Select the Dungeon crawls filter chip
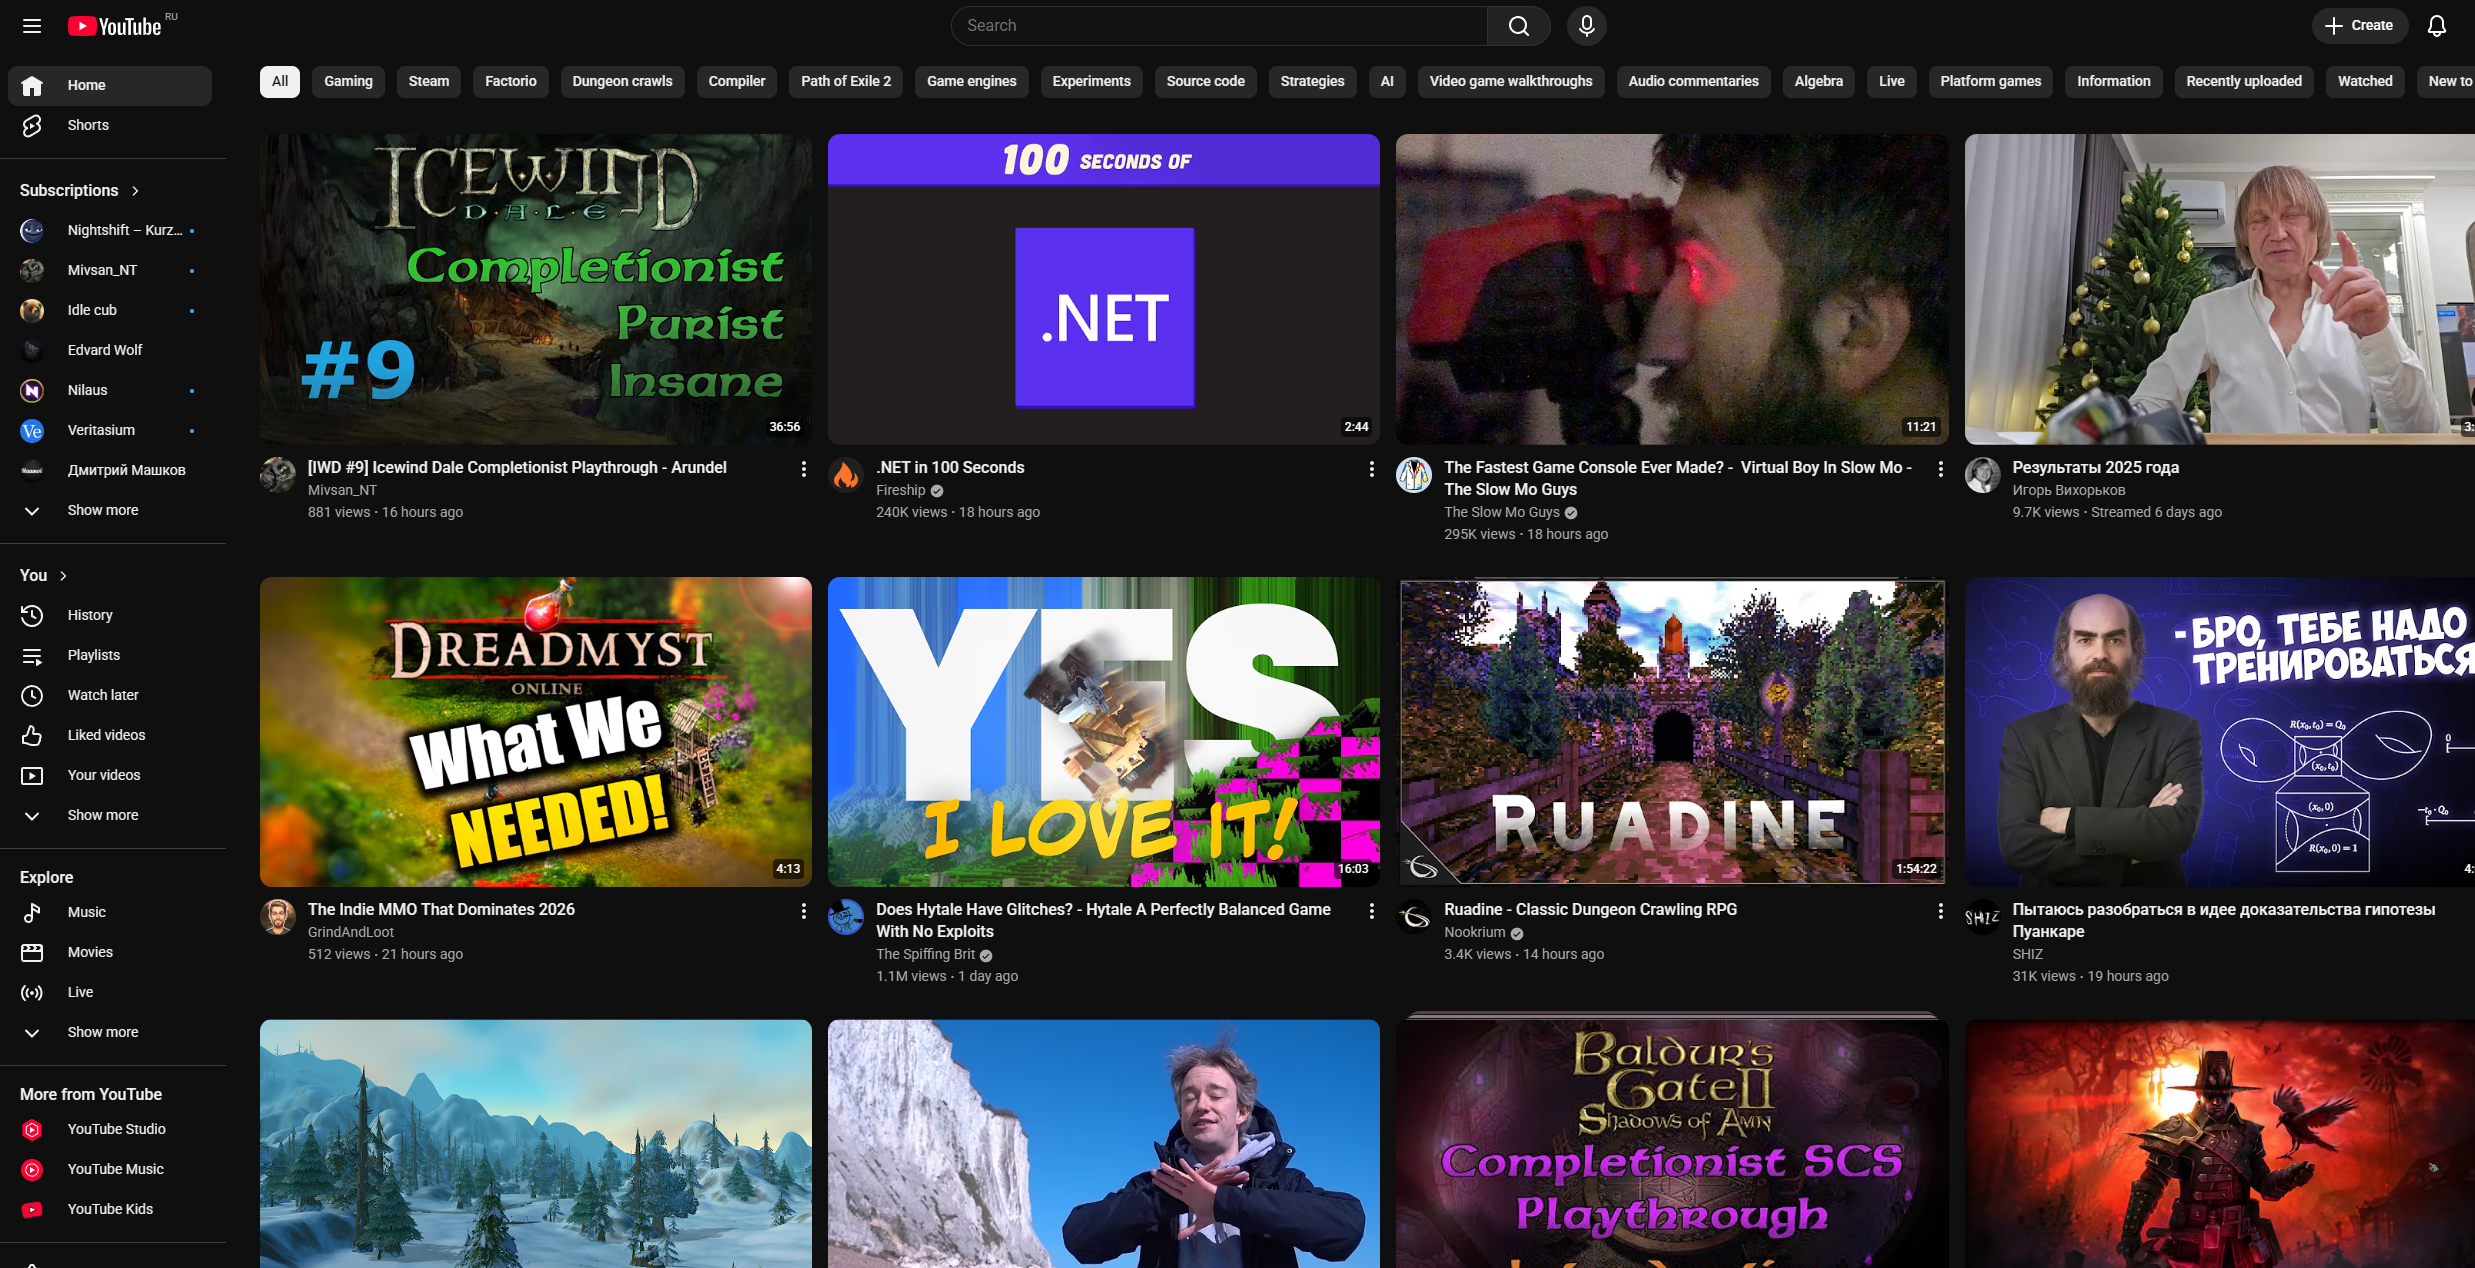This screenshot has height=1268, width=2475. pyautogui.click(x=622, y=81)
